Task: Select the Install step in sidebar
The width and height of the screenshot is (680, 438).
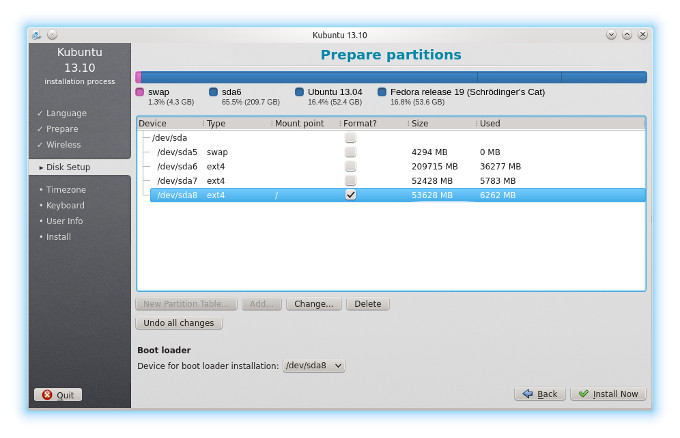Action: [58, 237]
